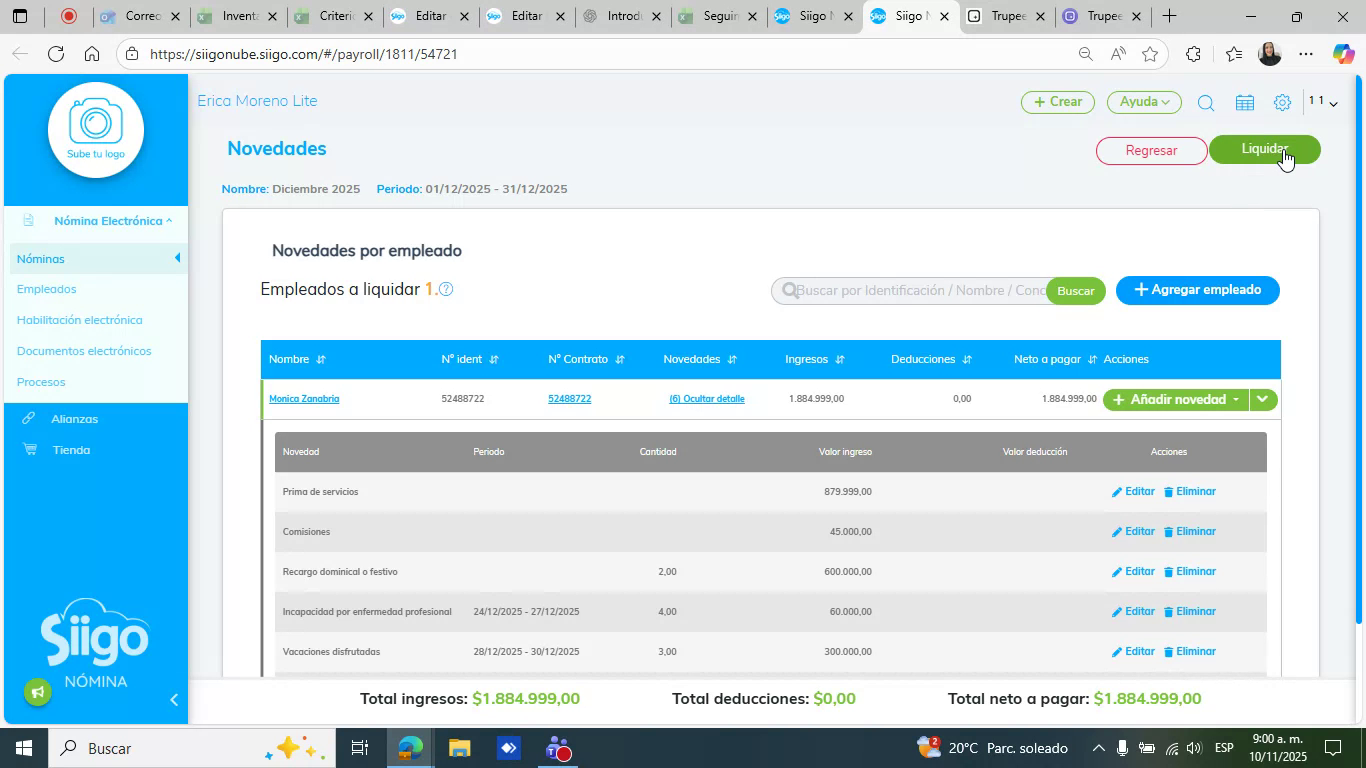1366x768 pixels.
Task: Delete the Recargo dominical o festivo novelty
Action: [1190, 571]
